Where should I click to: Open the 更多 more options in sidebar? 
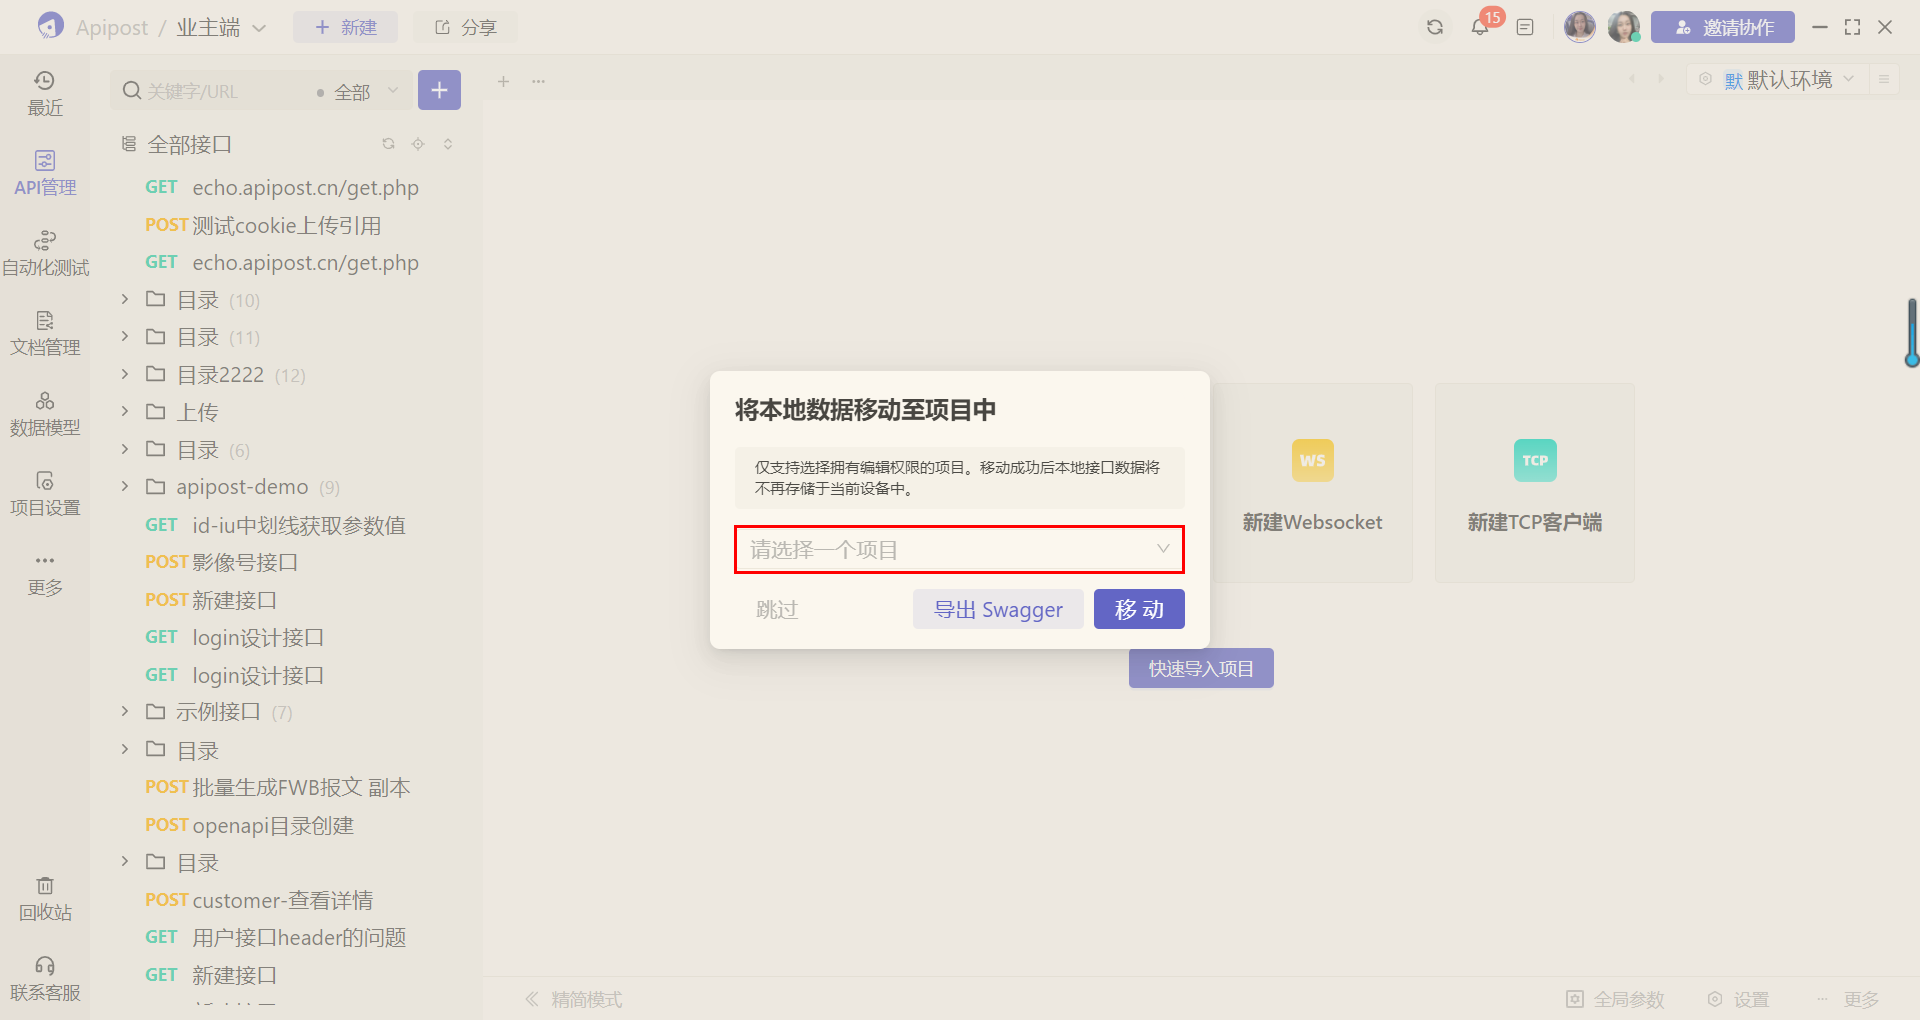pyautogui.click(x=45, y=573)
